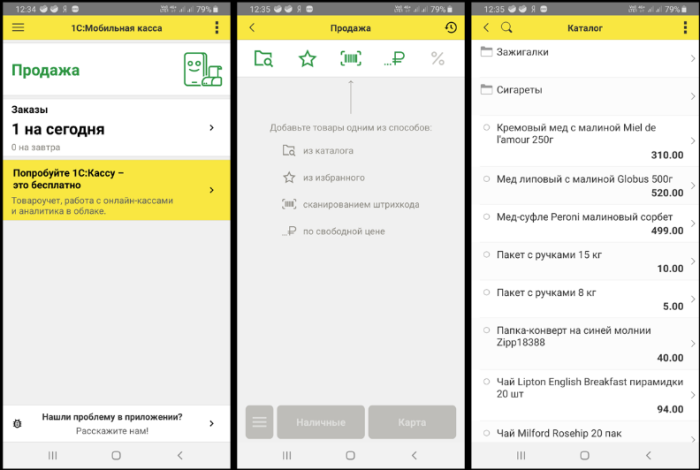This screenshot has height=470, width=700.
Task: Open three-dot menu in Каталог screen
Action: pos(685,28)
